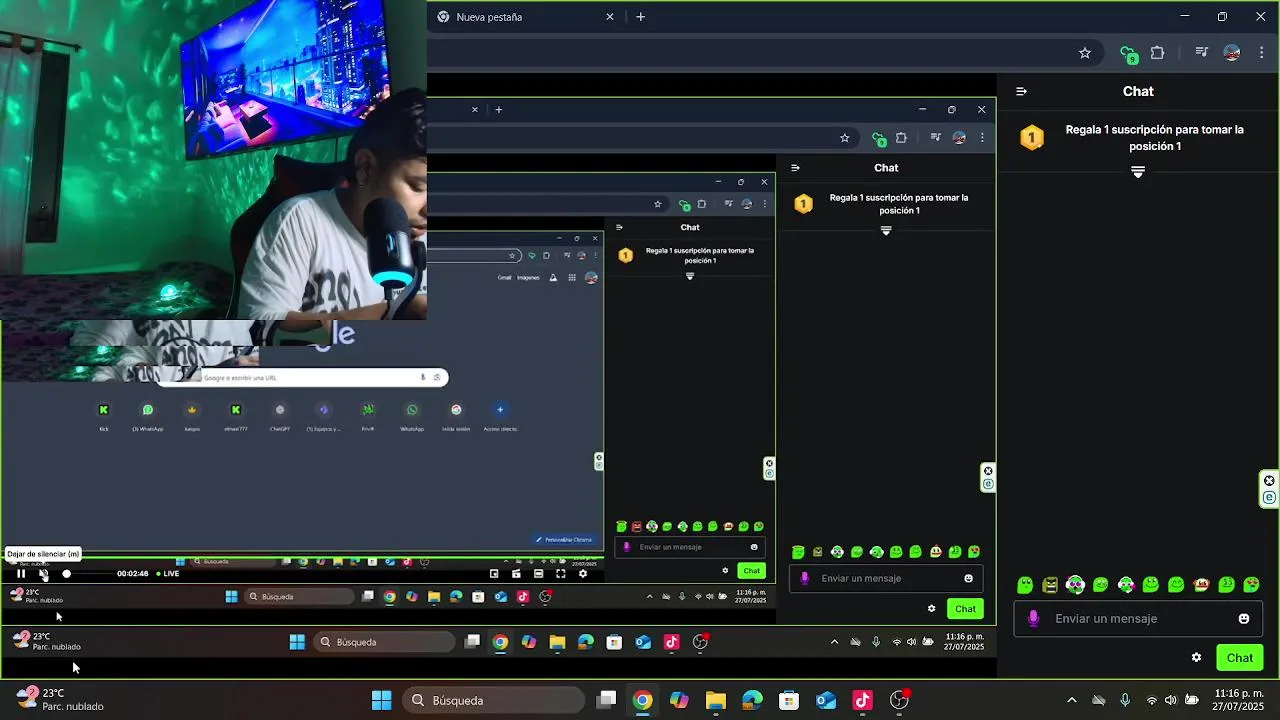Open the emoji picker in outermost chat input
This screenshot has height=720, width=1280.
(x=1244, y=619)
